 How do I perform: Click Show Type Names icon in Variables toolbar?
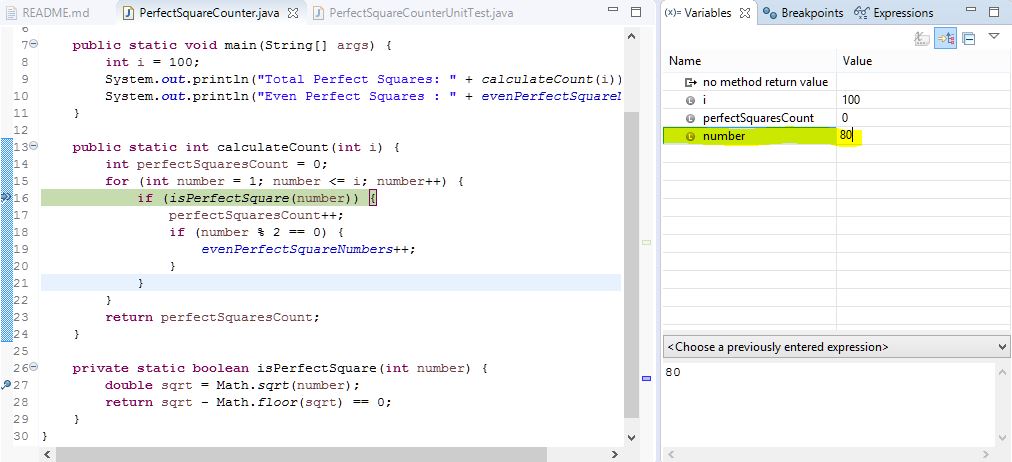pos(922,39)
